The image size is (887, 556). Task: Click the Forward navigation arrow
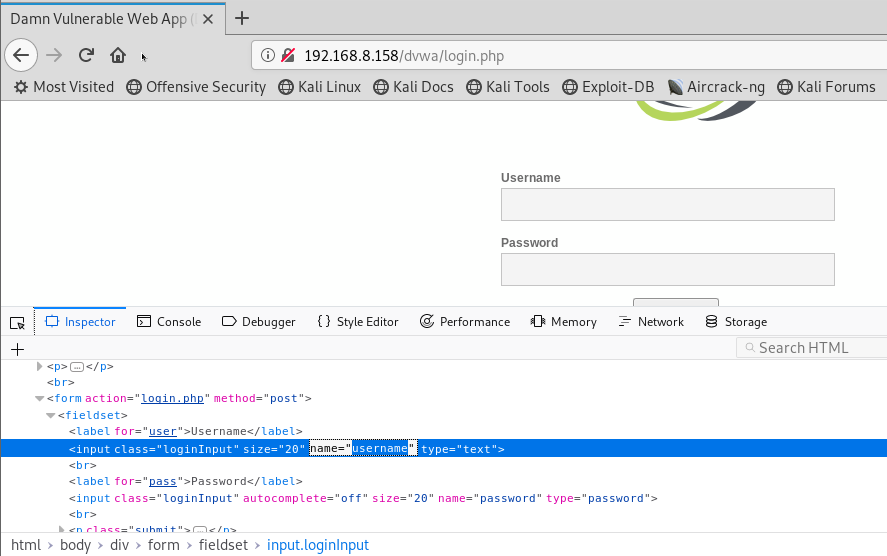pos(54,55)
